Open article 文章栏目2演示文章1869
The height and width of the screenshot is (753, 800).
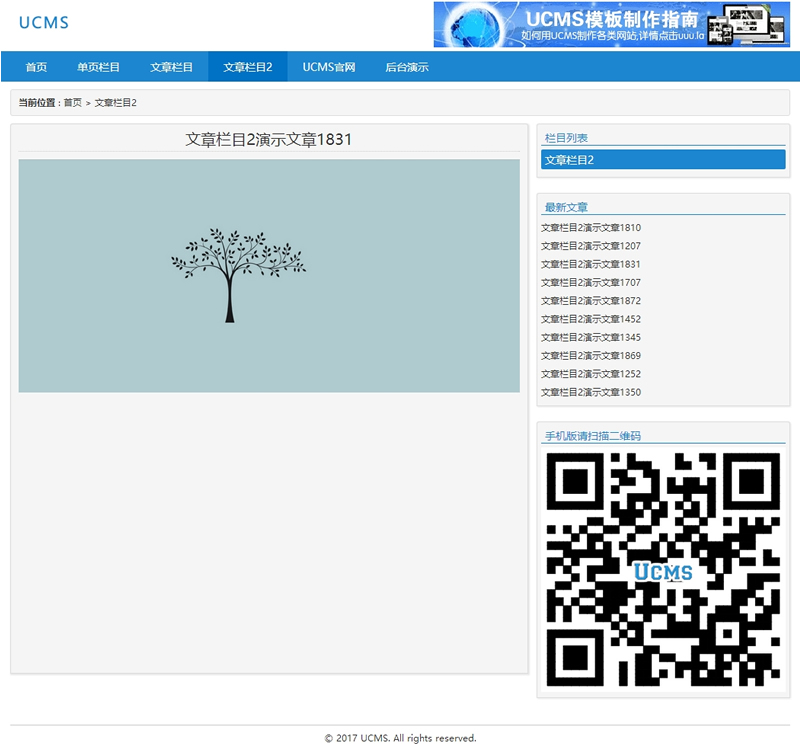pos(591,356)
